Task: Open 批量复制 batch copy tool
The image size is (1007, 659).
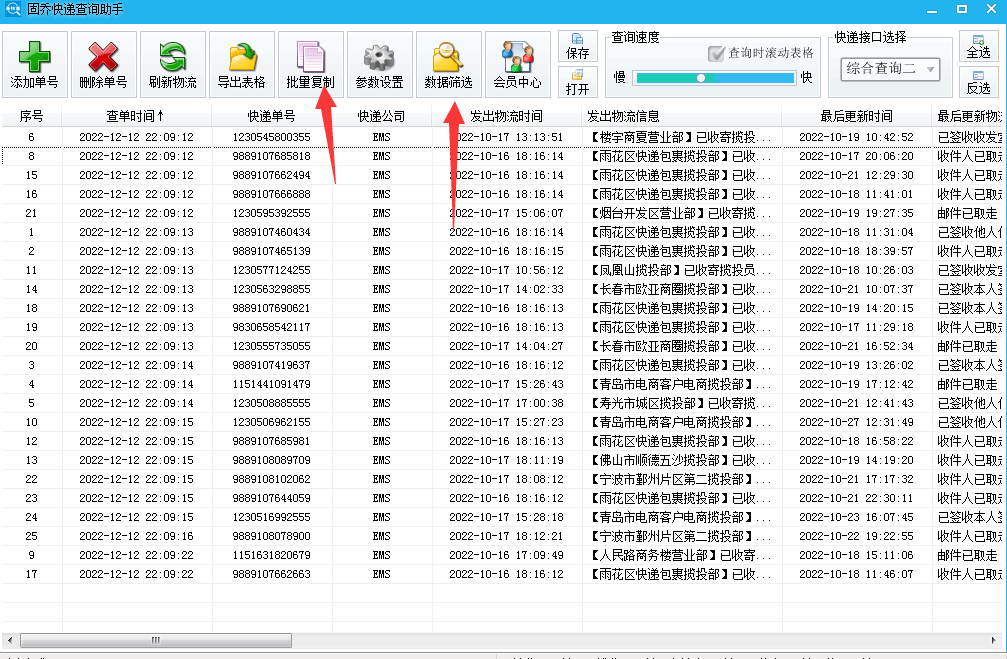Action: pyautogui.click(x=311, y=64)
